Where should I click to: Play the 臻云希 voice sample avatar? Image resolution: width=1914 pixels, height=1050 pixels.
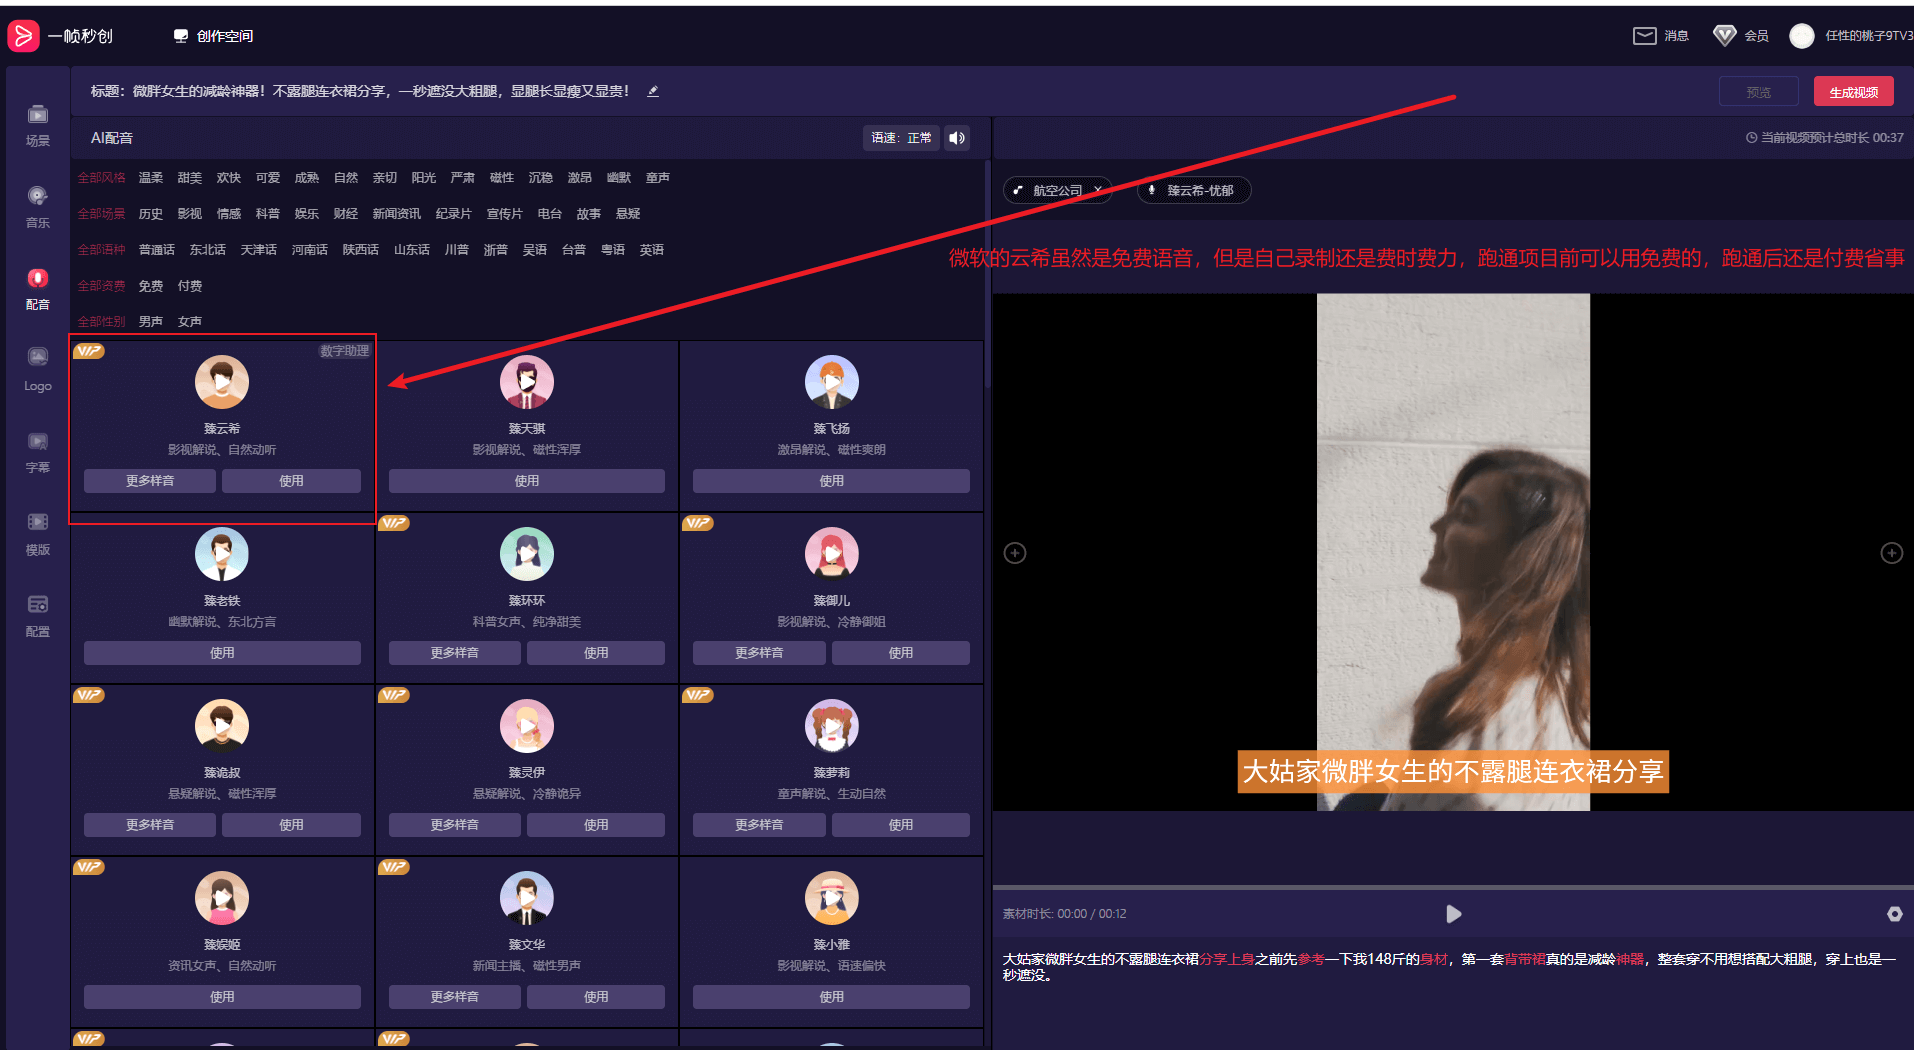[222, 382]
